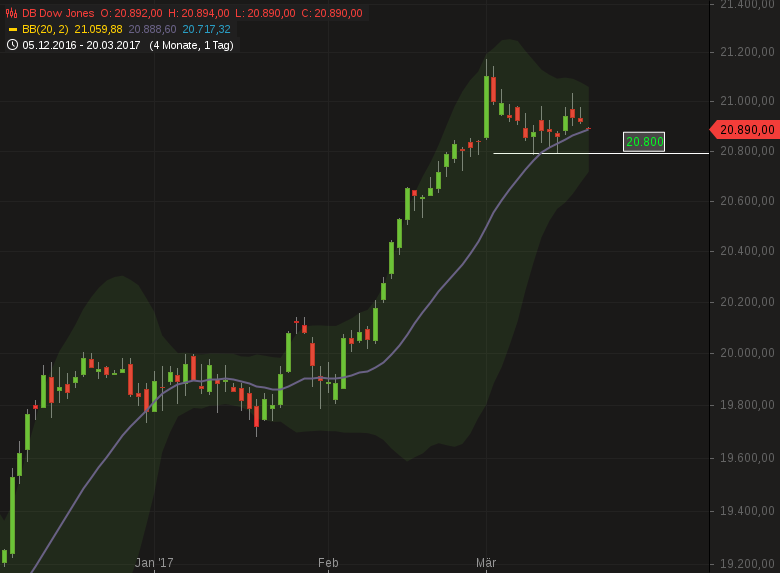
Task: Click the 19.800,00 price axis label
Action: [x=747, y=405]
